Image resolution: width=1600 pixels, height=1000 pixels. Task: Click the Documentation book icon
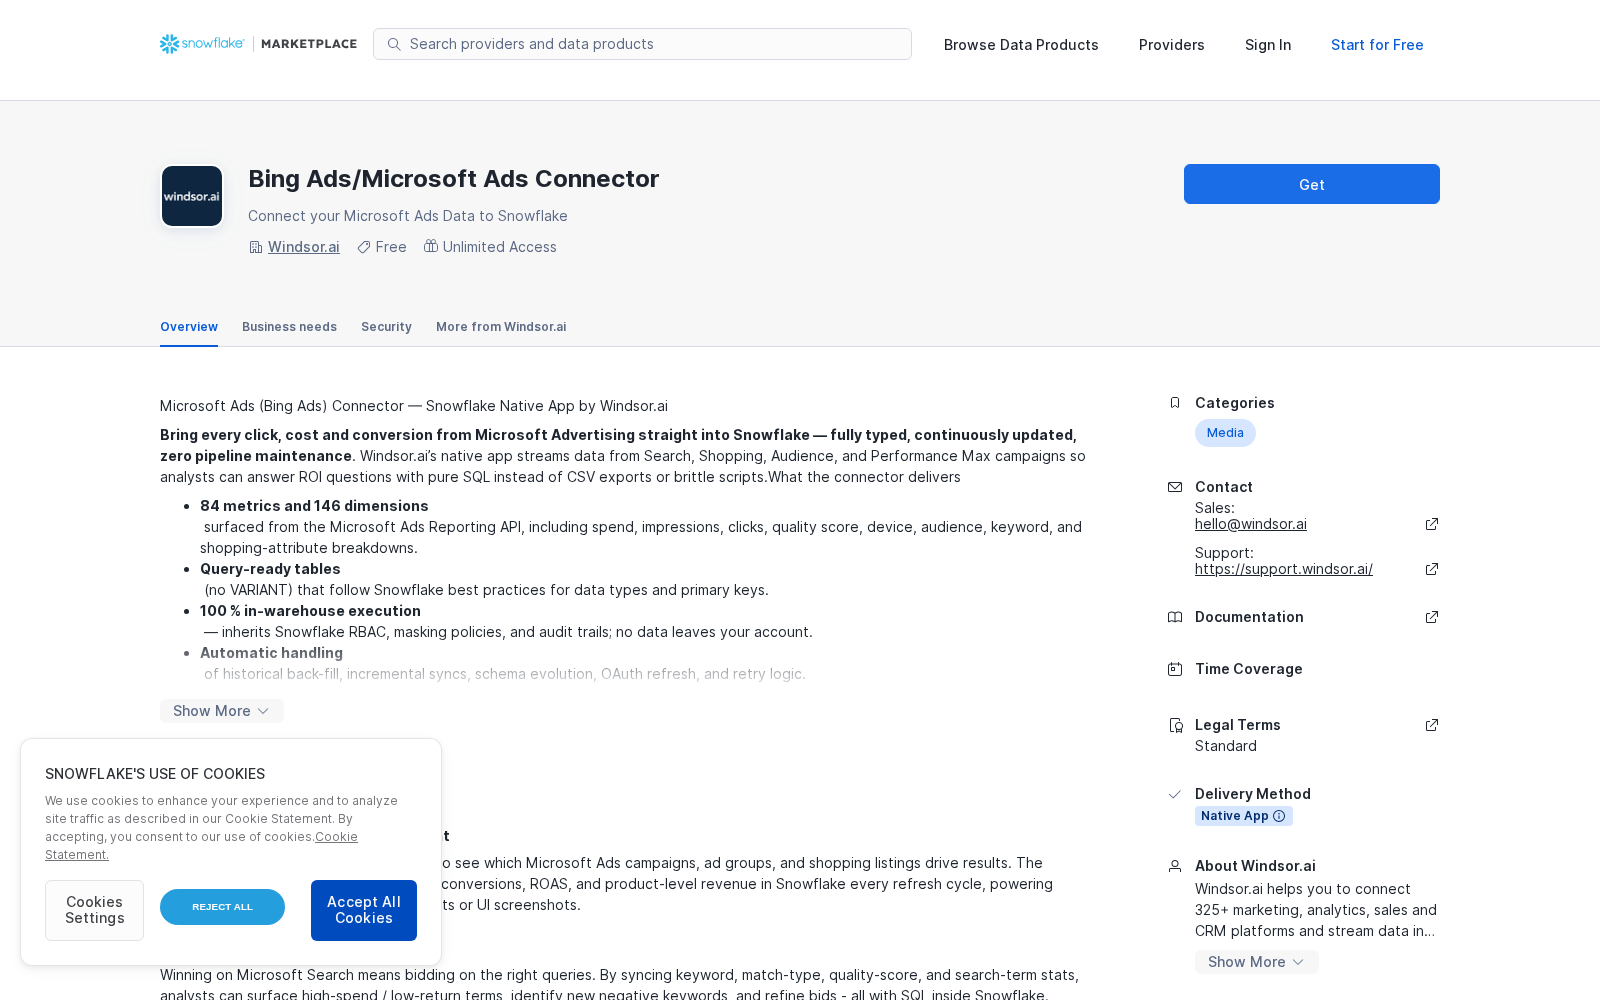1175,617
